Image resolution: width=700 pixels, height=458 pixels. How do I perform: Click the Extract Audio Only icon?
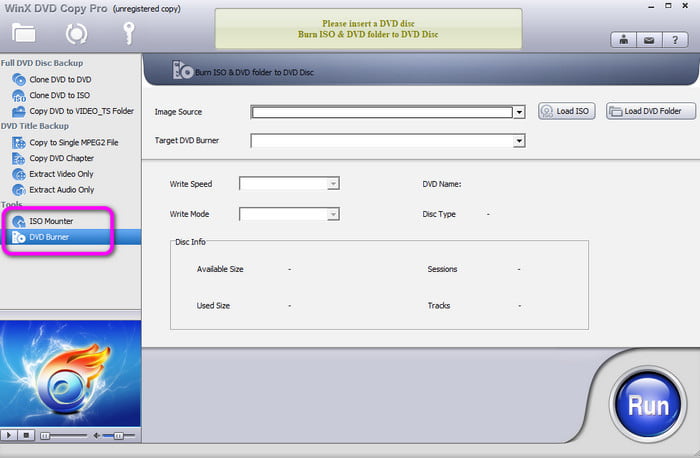pyautogui.click(x=19, y=190)
